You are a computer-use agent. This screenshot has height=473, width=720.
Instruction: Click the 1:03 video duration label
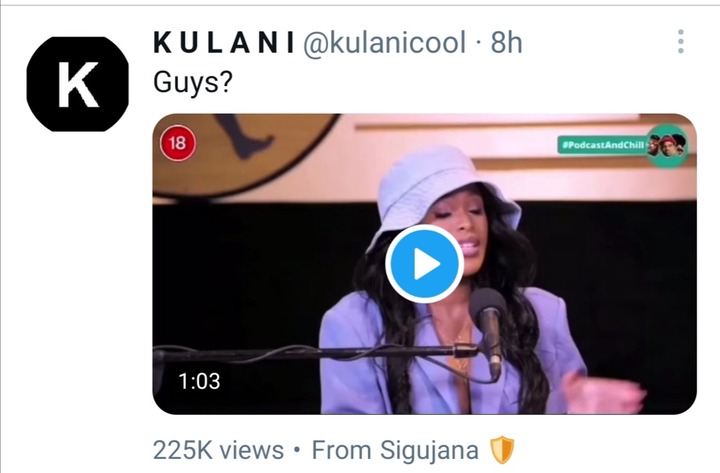(199, 381)
